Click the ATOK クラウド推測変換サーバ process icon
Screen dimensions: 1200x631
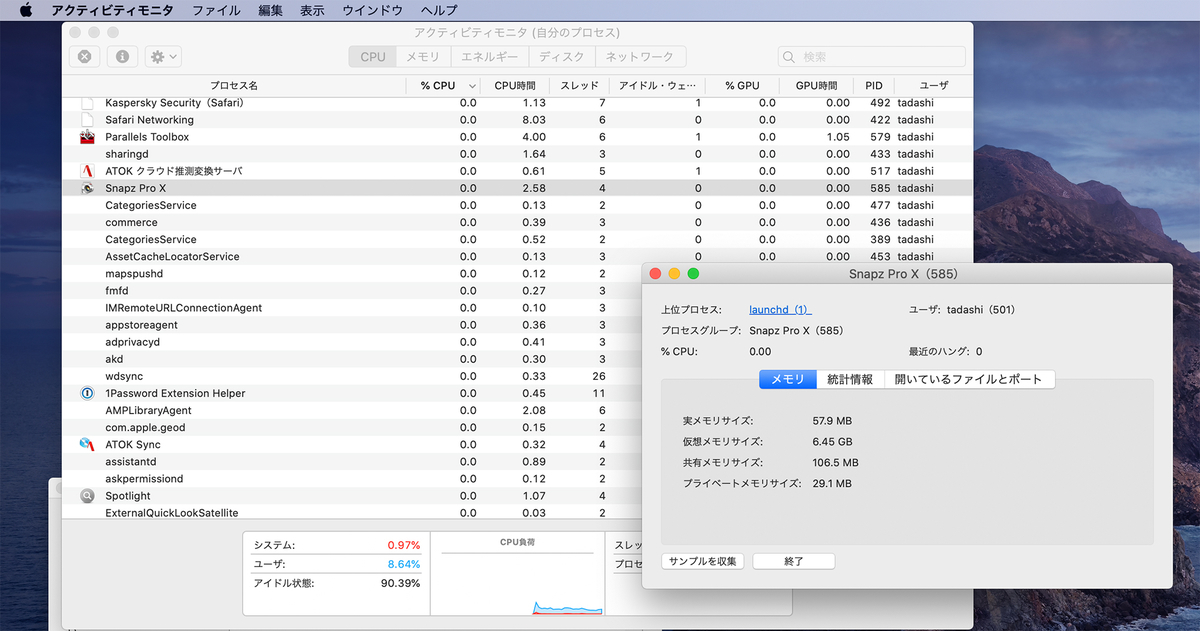click(88, 171)
